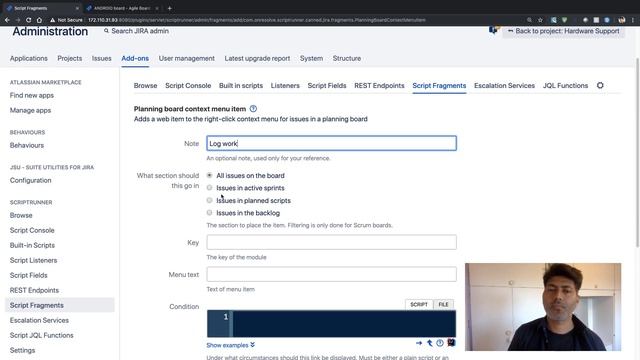Expand Show examples below Condition

(x=231, y=345)
